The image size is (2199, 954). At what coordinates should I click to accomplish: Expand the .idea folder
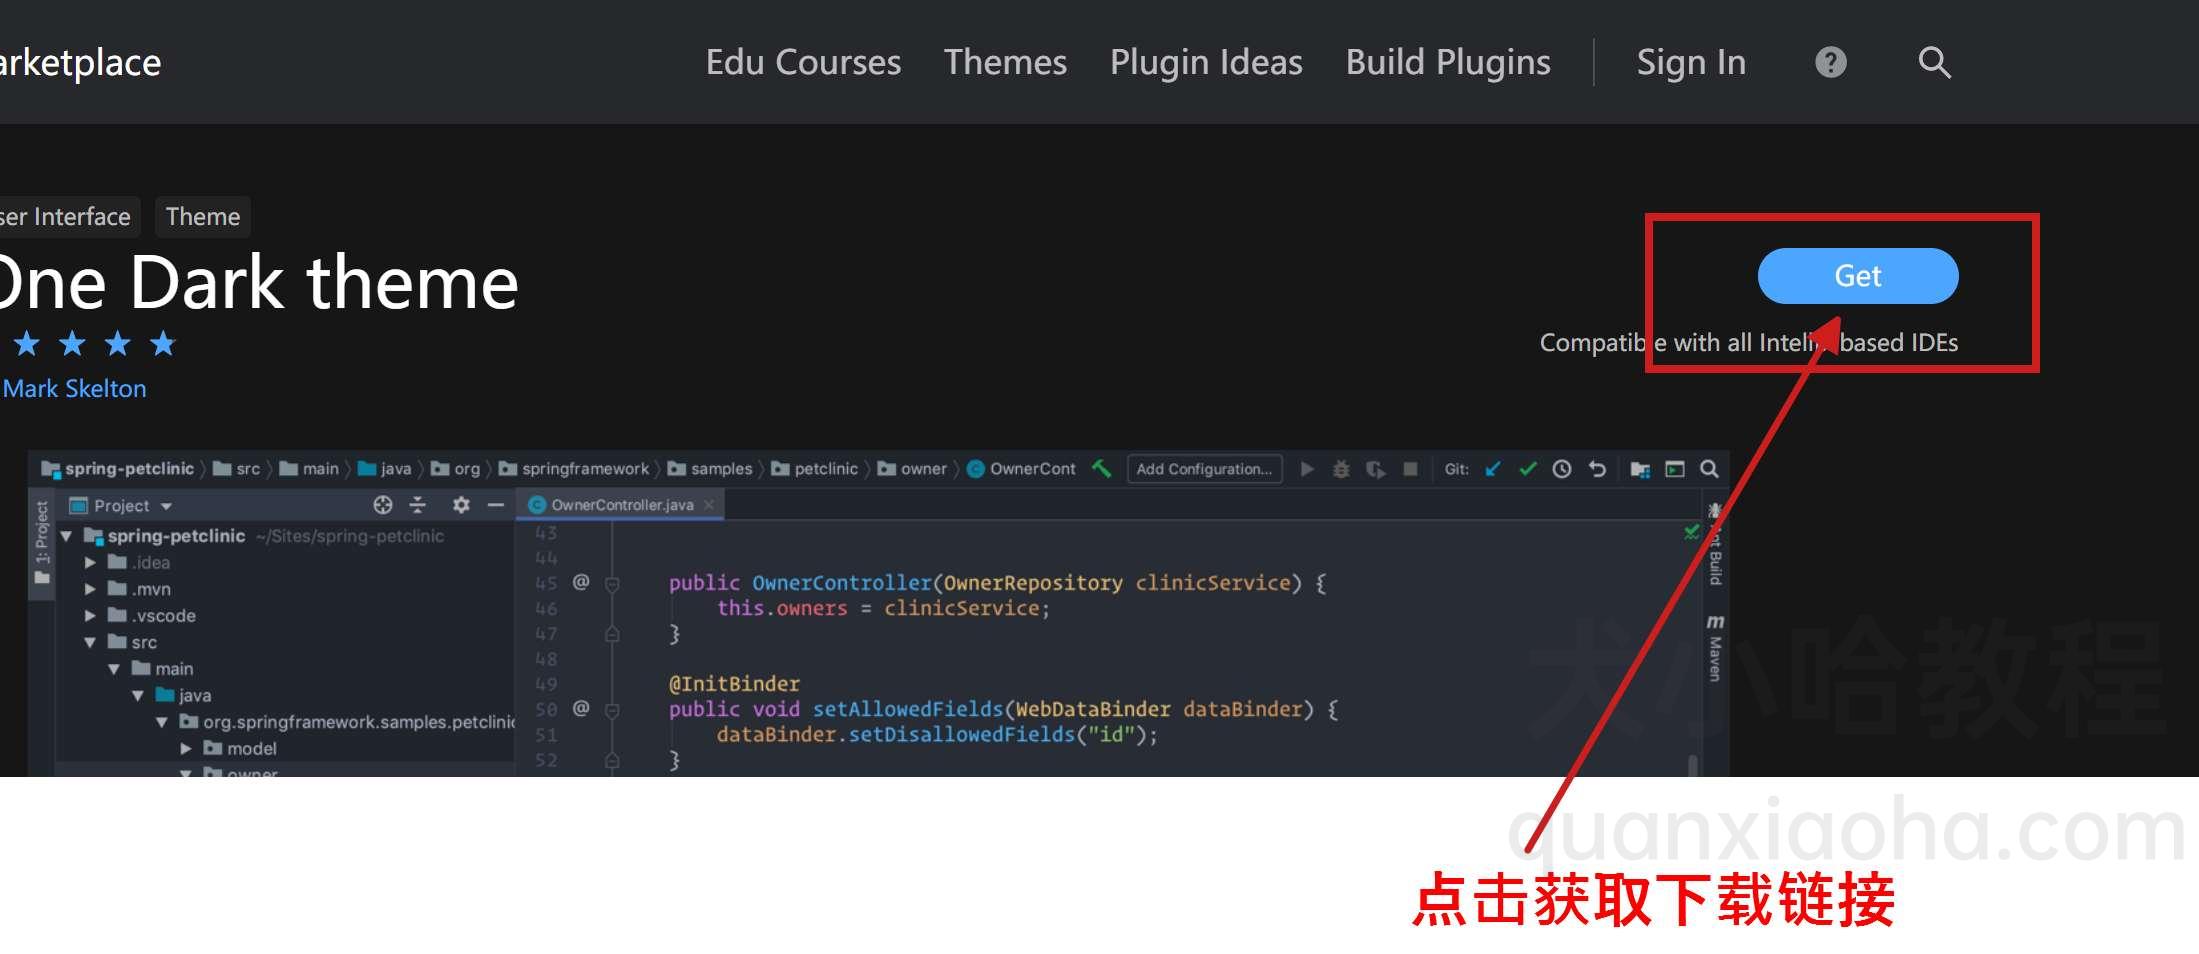click(x=90, y=562)
